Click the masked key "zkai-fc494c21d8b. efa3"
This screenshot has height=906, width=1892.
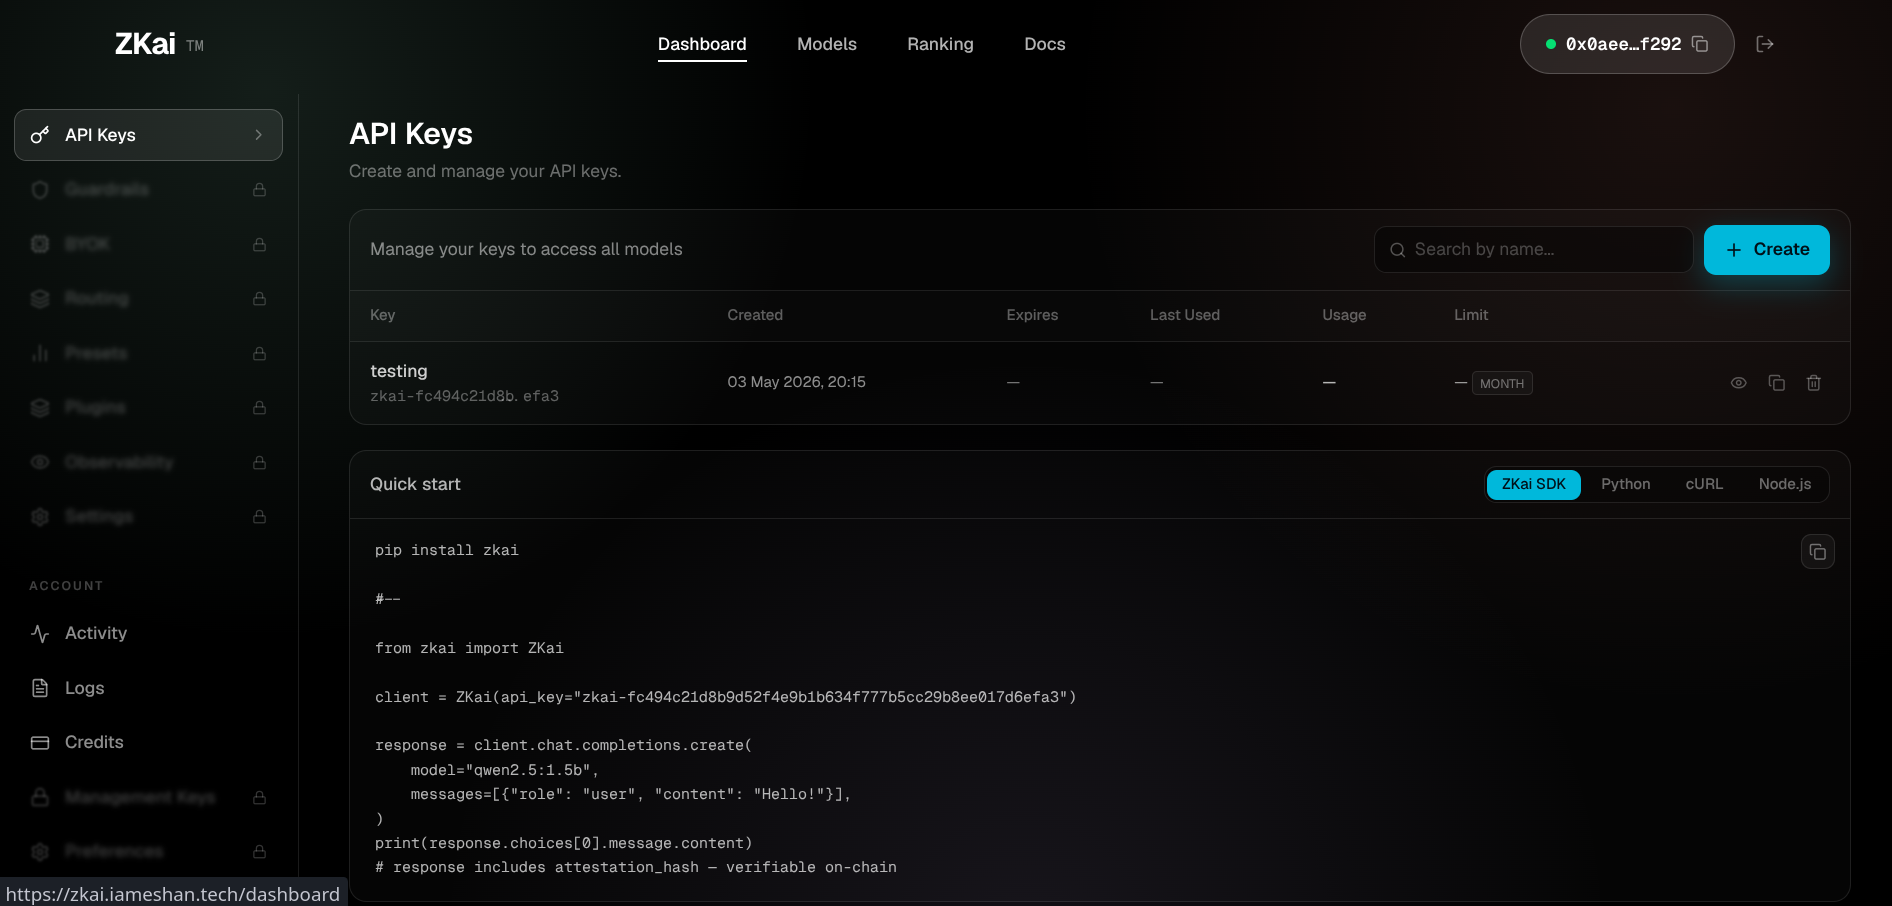coord(465,396)
